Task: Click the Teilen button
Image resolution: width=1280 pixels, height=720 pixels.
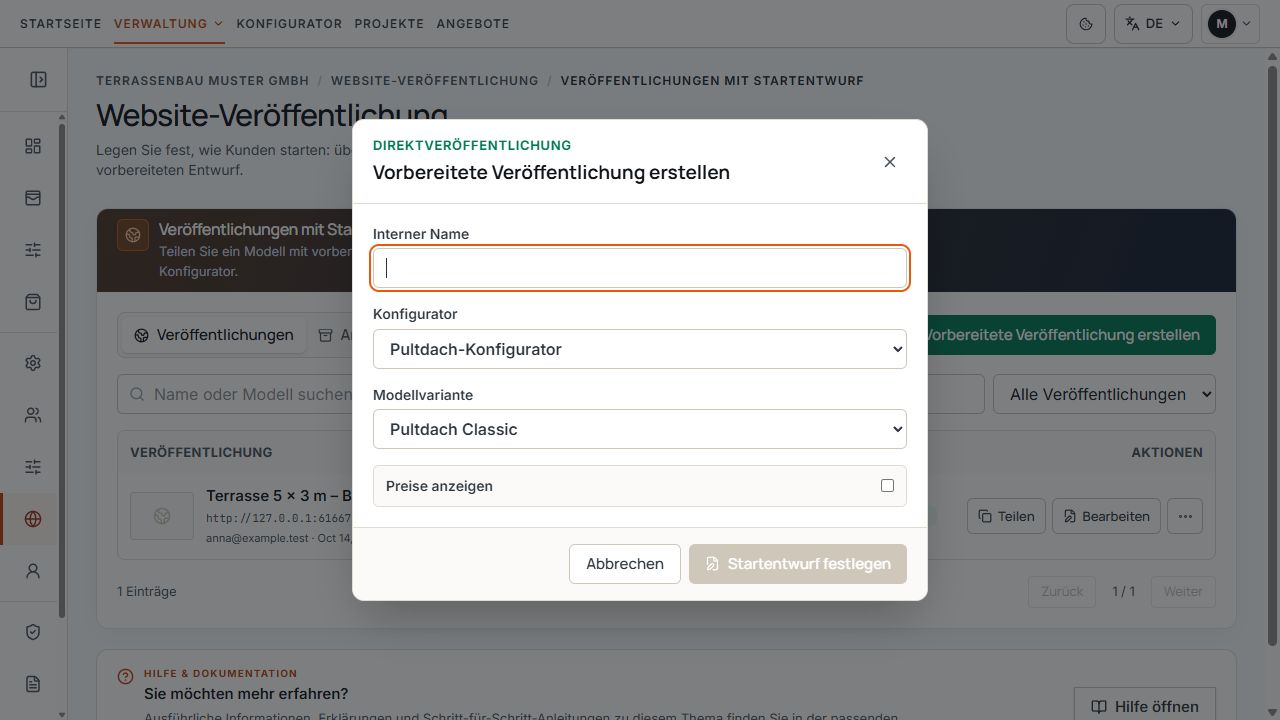Action: point(1006,517)
